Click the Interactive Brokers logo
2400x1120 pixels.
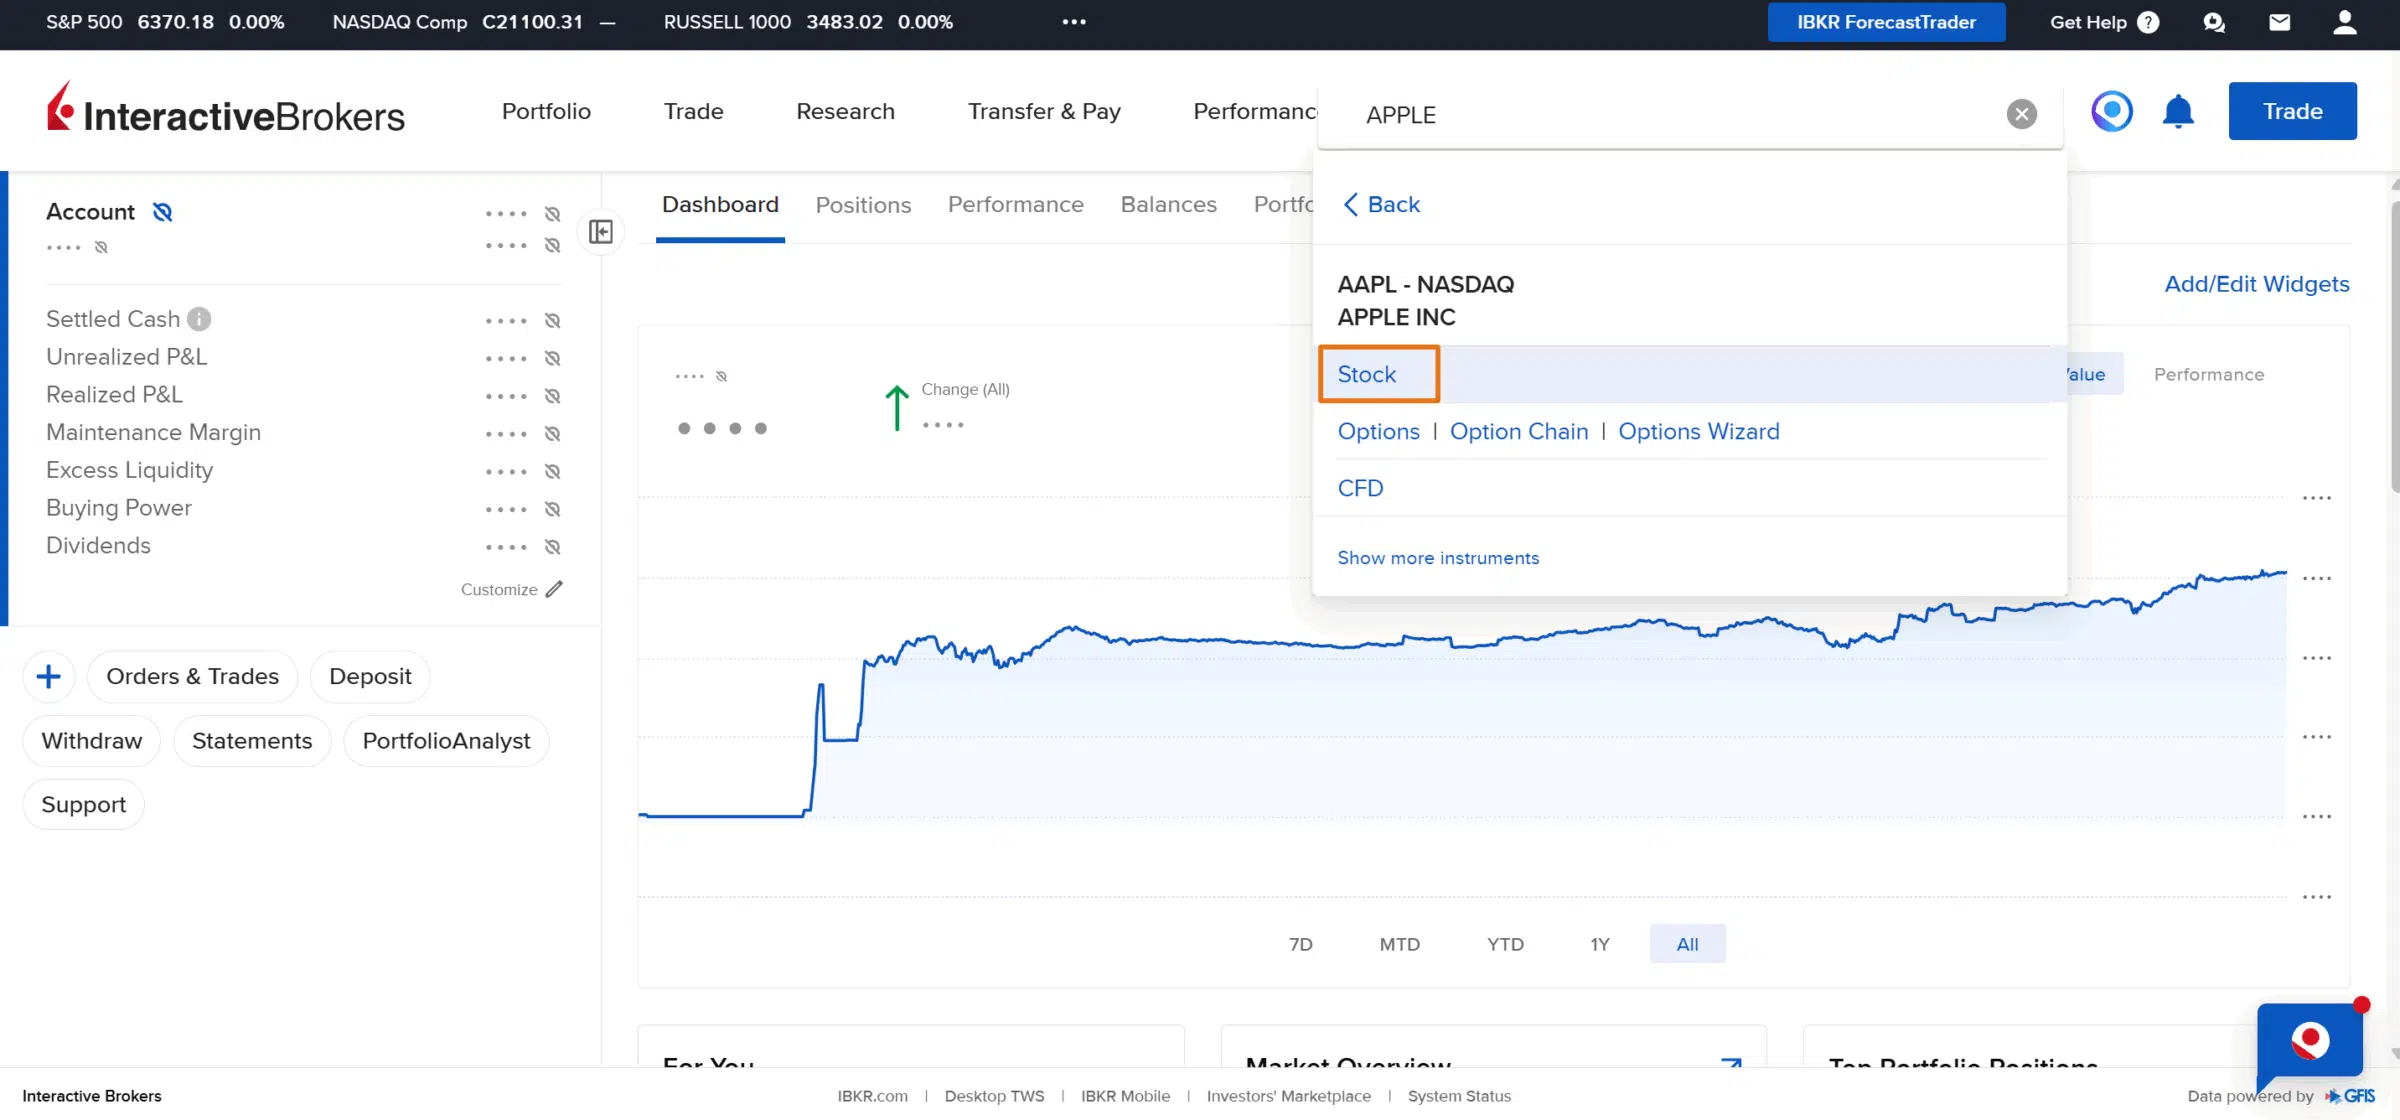(226, 110)
